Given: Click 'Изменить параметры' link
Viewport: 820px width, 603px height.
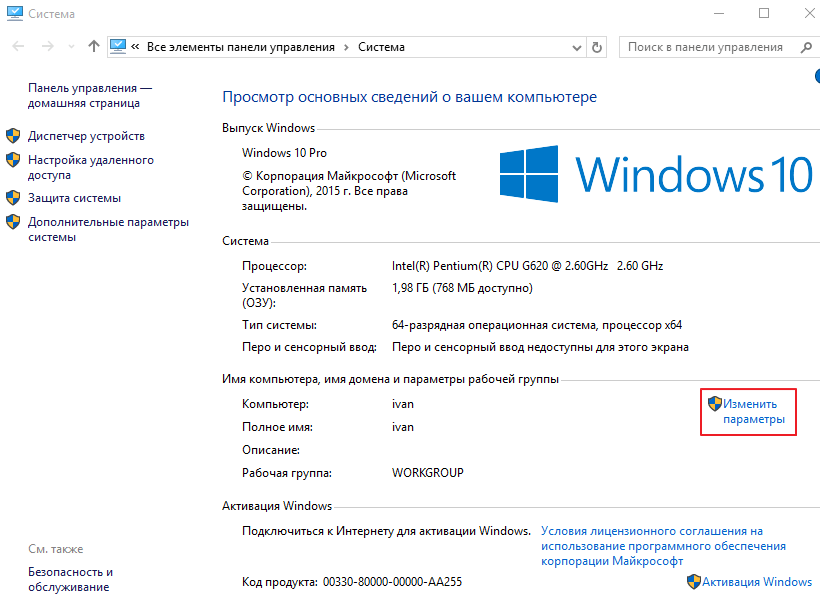Looking at the screenshot, I should (x=754, y=412).
